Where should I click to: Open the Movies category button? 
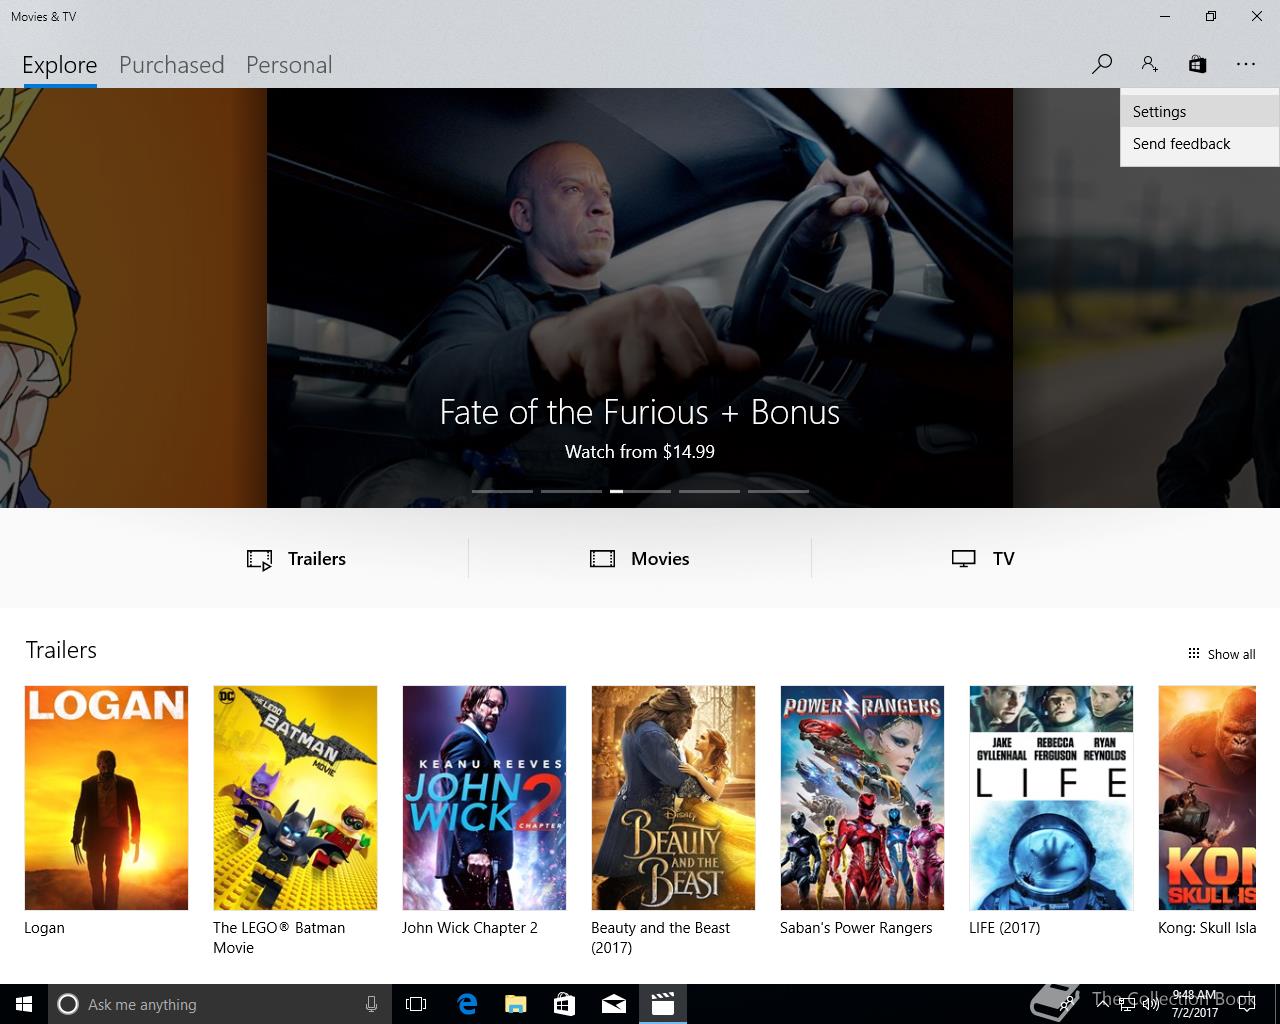pyautogui.click(x=640, y=559)
